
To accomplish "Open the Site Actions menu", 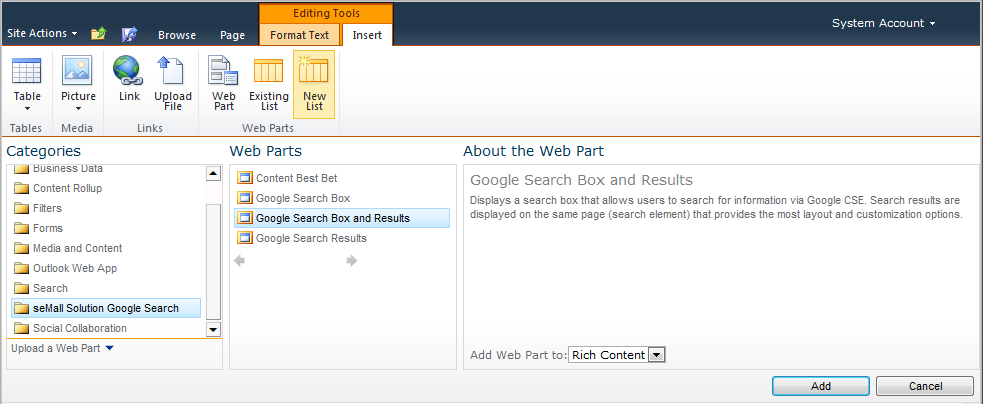I will tap(42, 33).
